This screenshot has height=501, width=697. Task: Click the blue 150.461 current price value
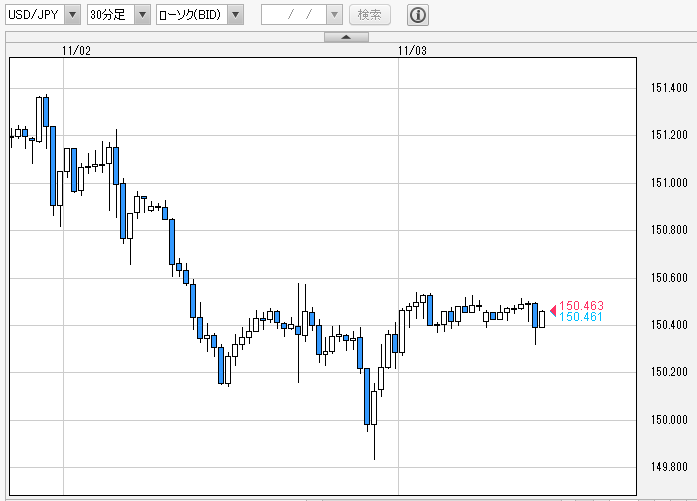[581, 317]
